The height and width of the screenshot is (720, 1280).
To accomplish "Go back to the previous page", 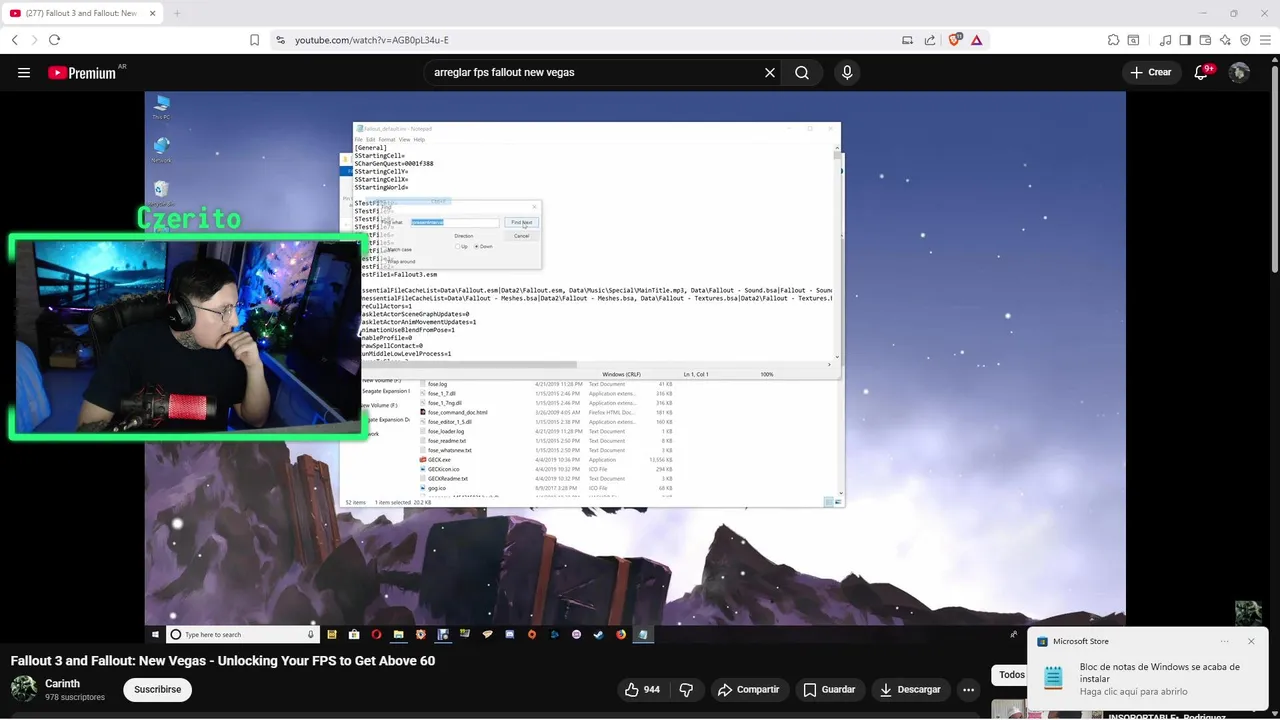I will (14, 40).
